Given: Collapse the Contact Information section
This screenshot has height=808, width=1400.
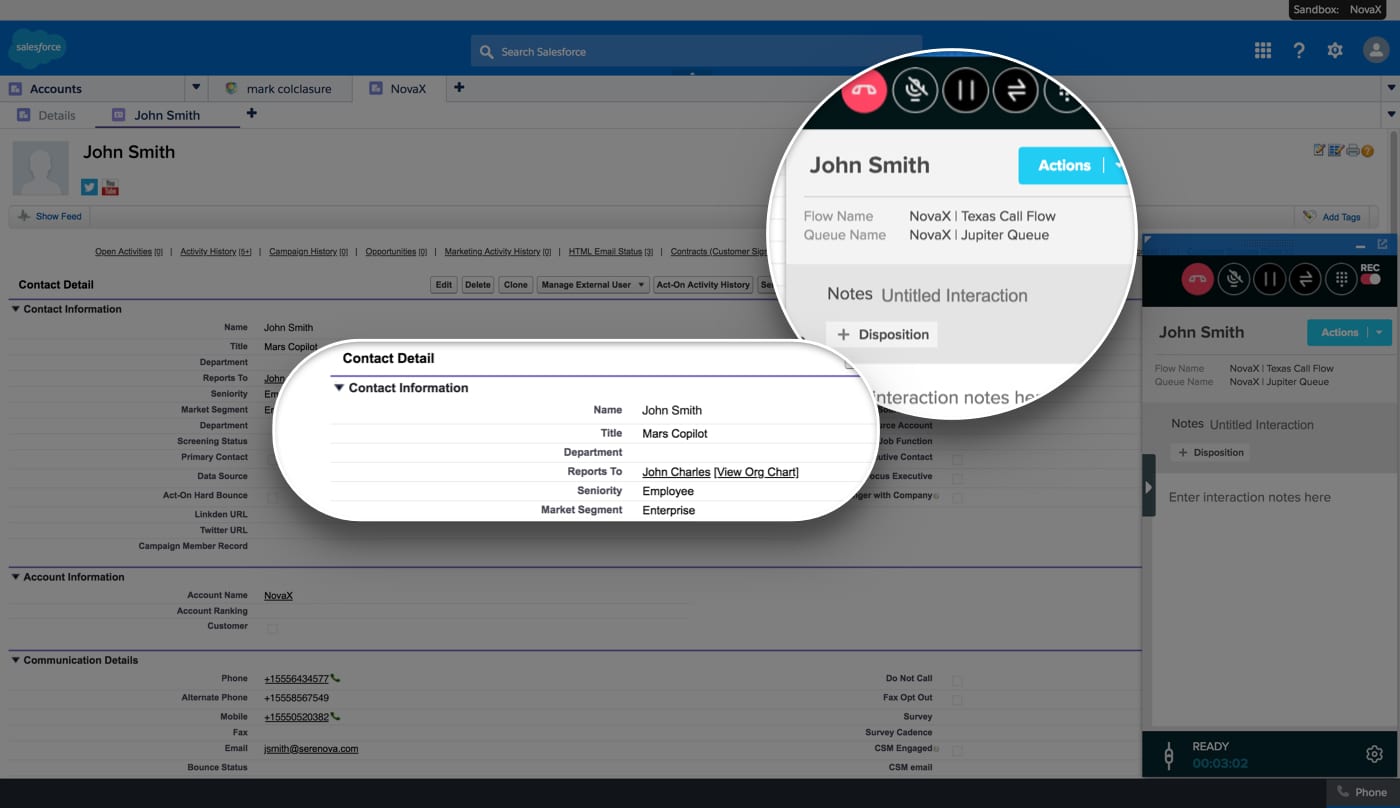Looking at the screenshot, I should tap(15, 309).
